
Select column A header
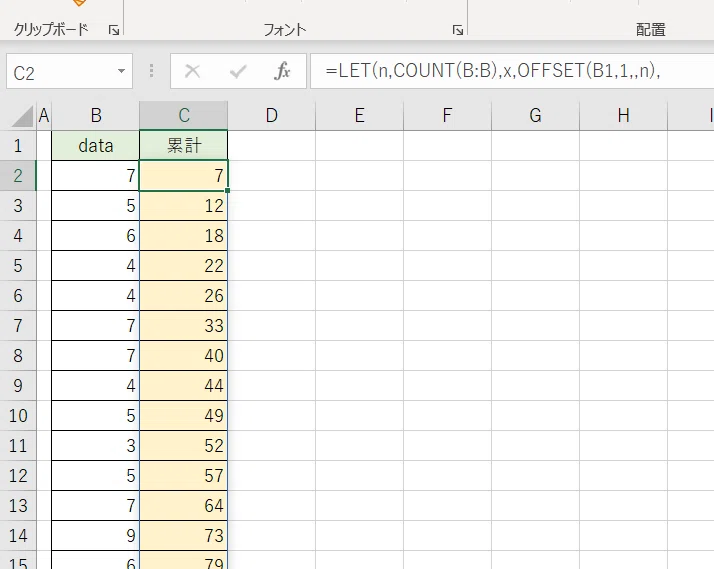(x=44, y=116)
